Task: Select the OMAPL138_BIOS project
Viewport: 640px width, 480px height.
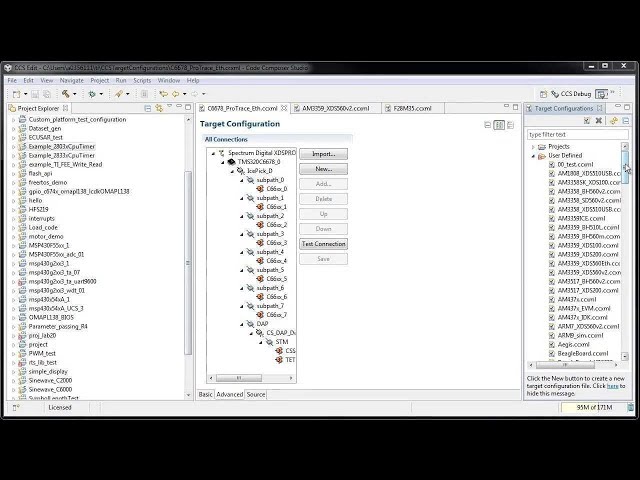Action: coord(51,318)
